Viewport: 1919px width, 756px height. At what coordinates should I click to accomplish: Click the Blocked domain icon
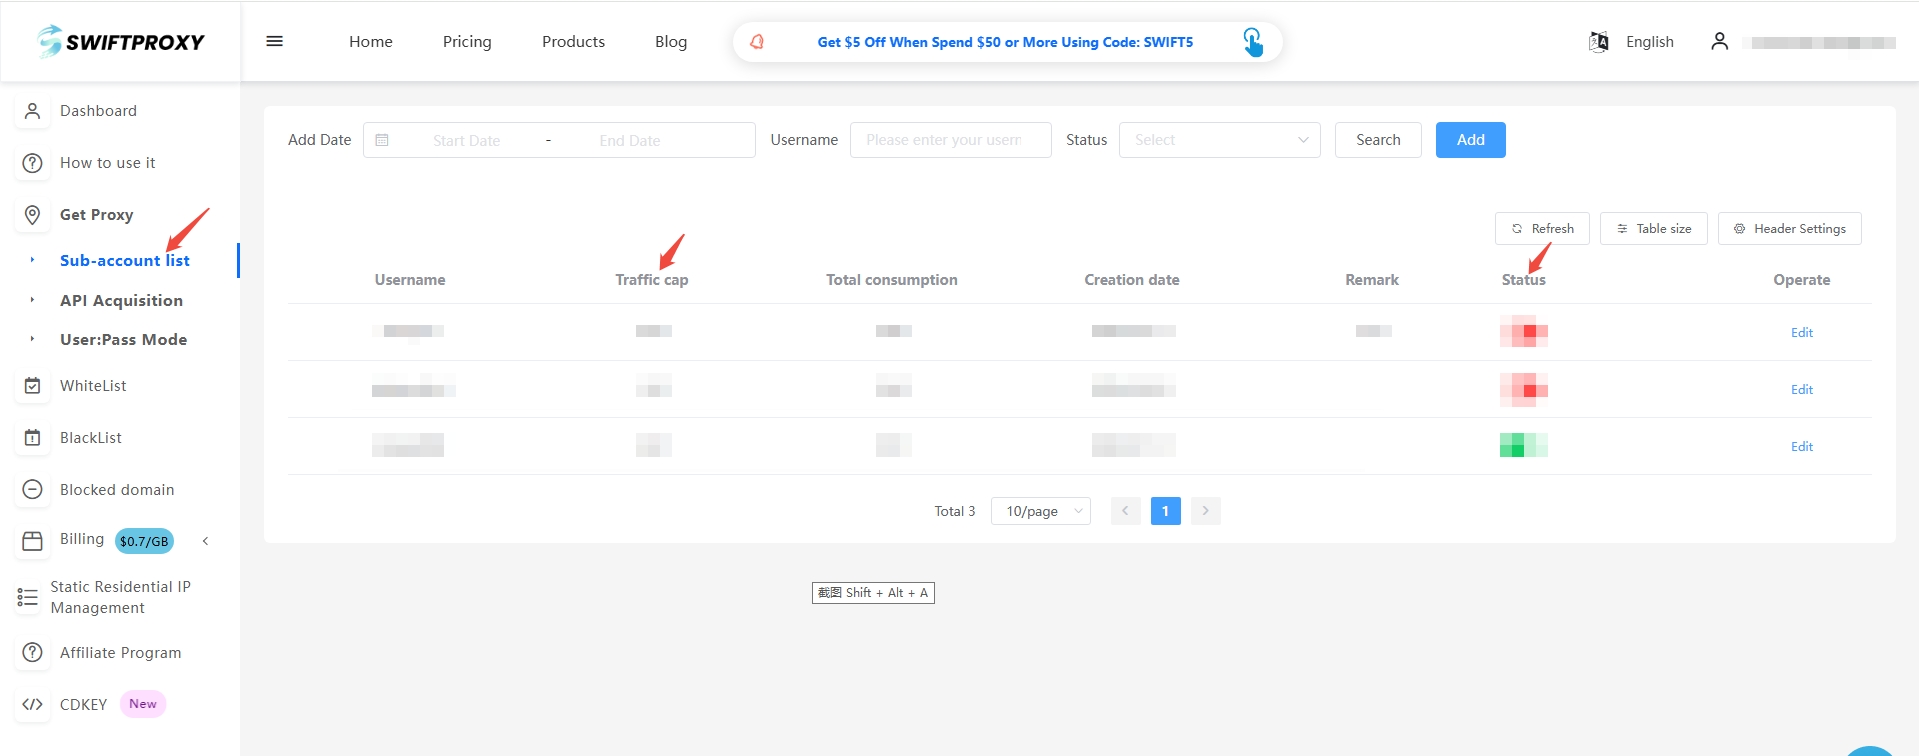(33, 490)
